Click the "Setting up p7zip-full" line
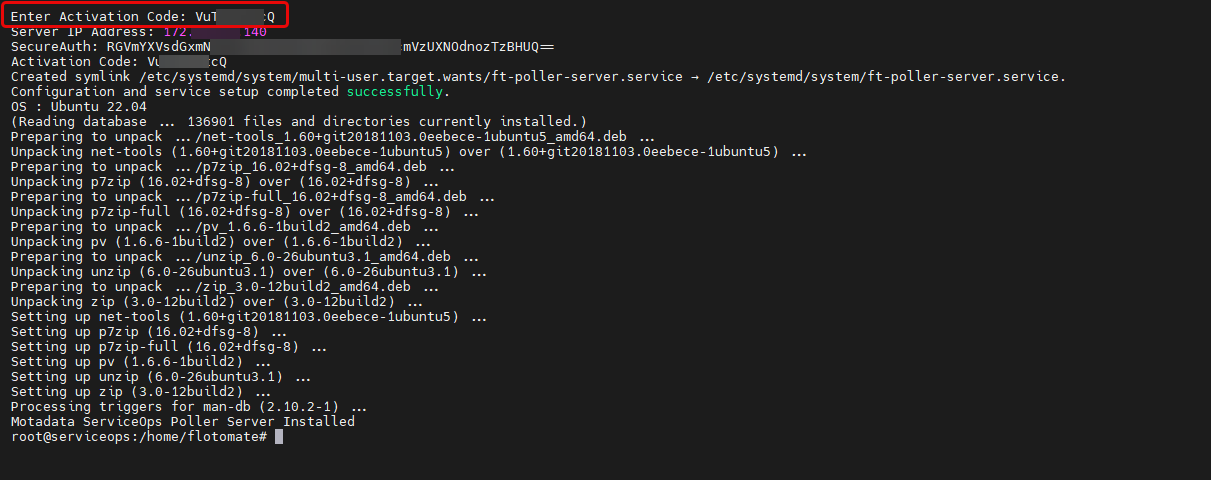 coord(169,347)
